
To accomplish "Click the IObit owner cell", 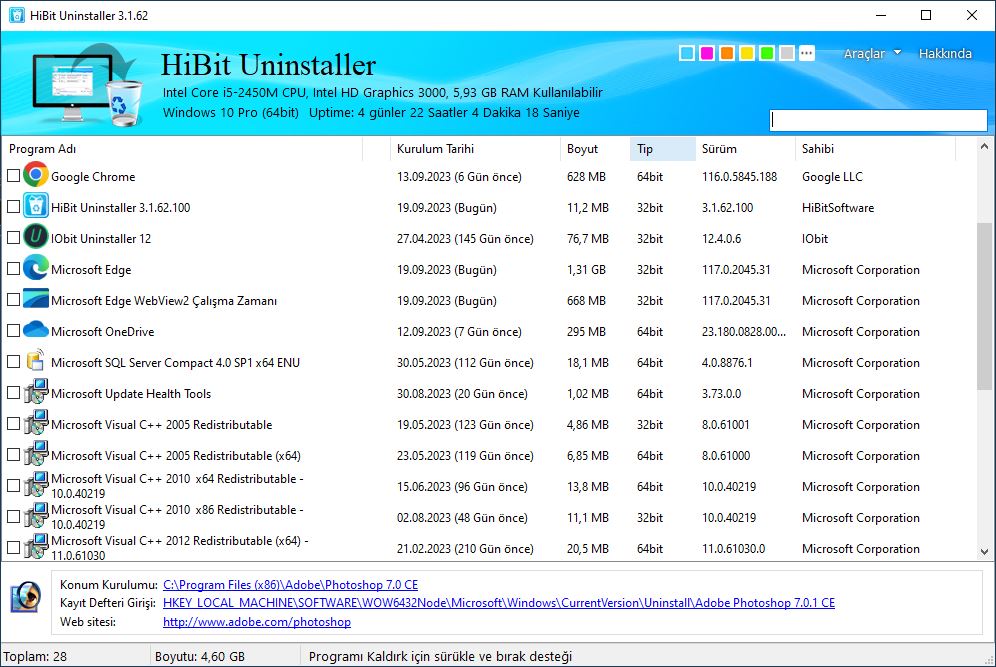I will (815, 239).
